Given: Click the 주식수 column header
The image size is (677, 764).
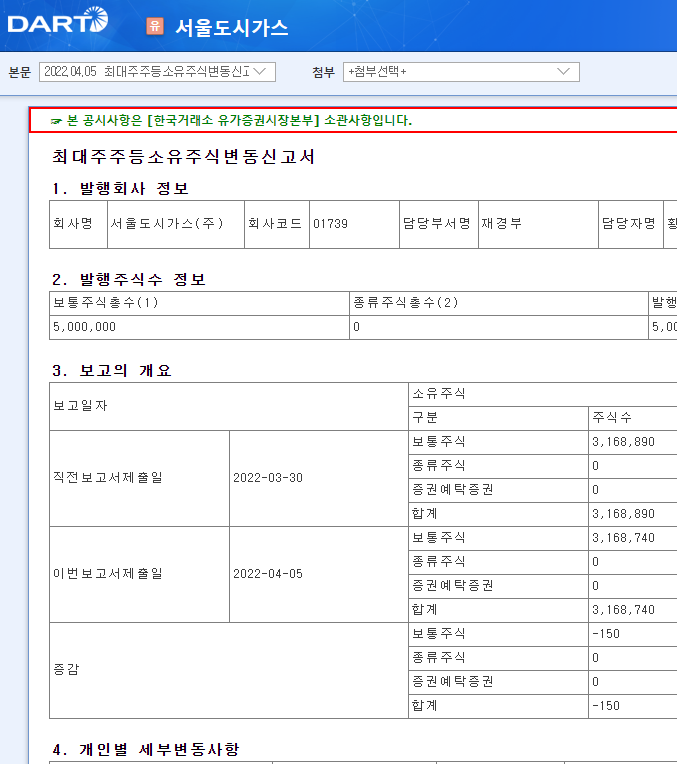Looking at the screenshot, I should [633, 418].
